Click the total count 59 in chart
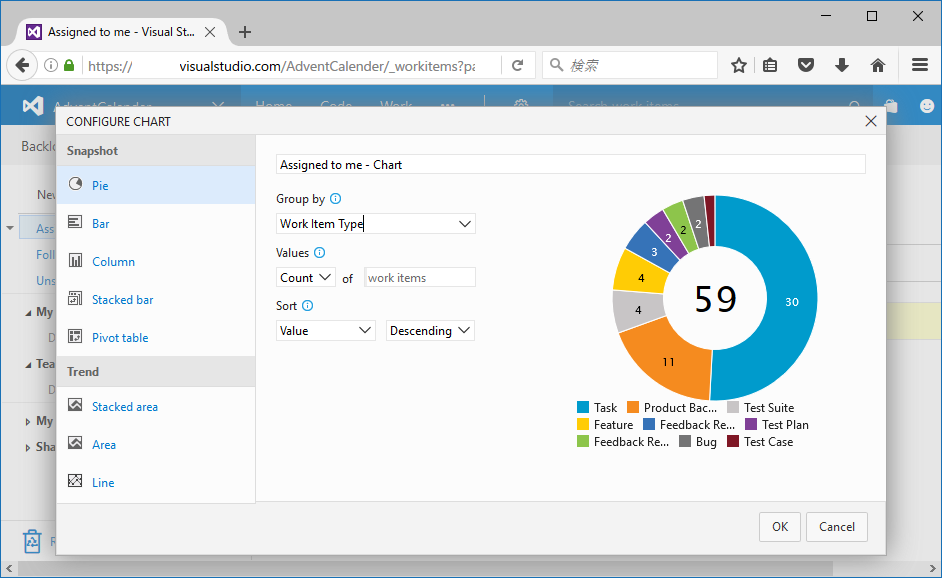942x578 pixels. coord(716,299)
